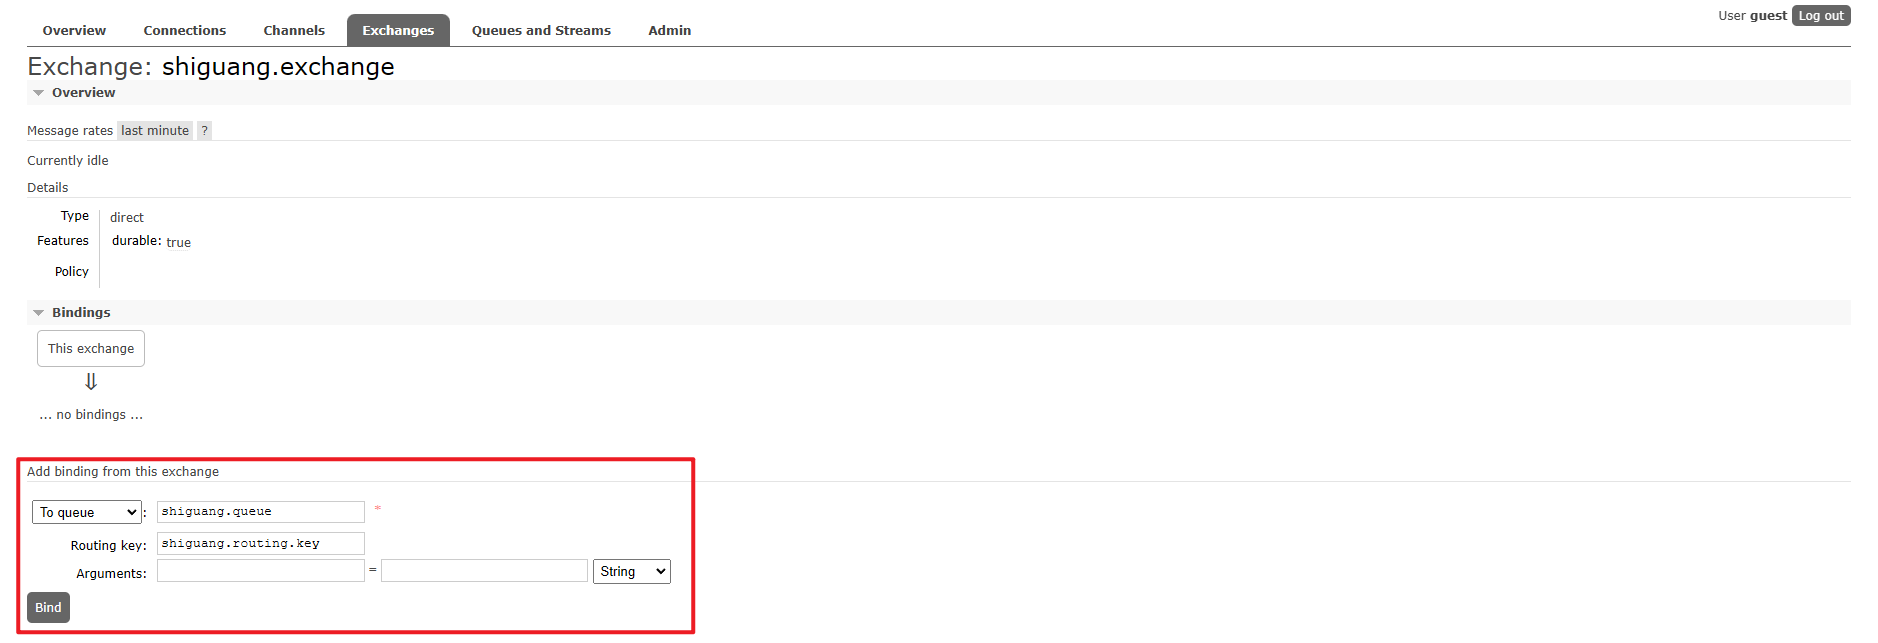The height and width of the screenshot is (643, 1878).
Task: Click the 'durable: true' feature text
Action: (151, 242)
